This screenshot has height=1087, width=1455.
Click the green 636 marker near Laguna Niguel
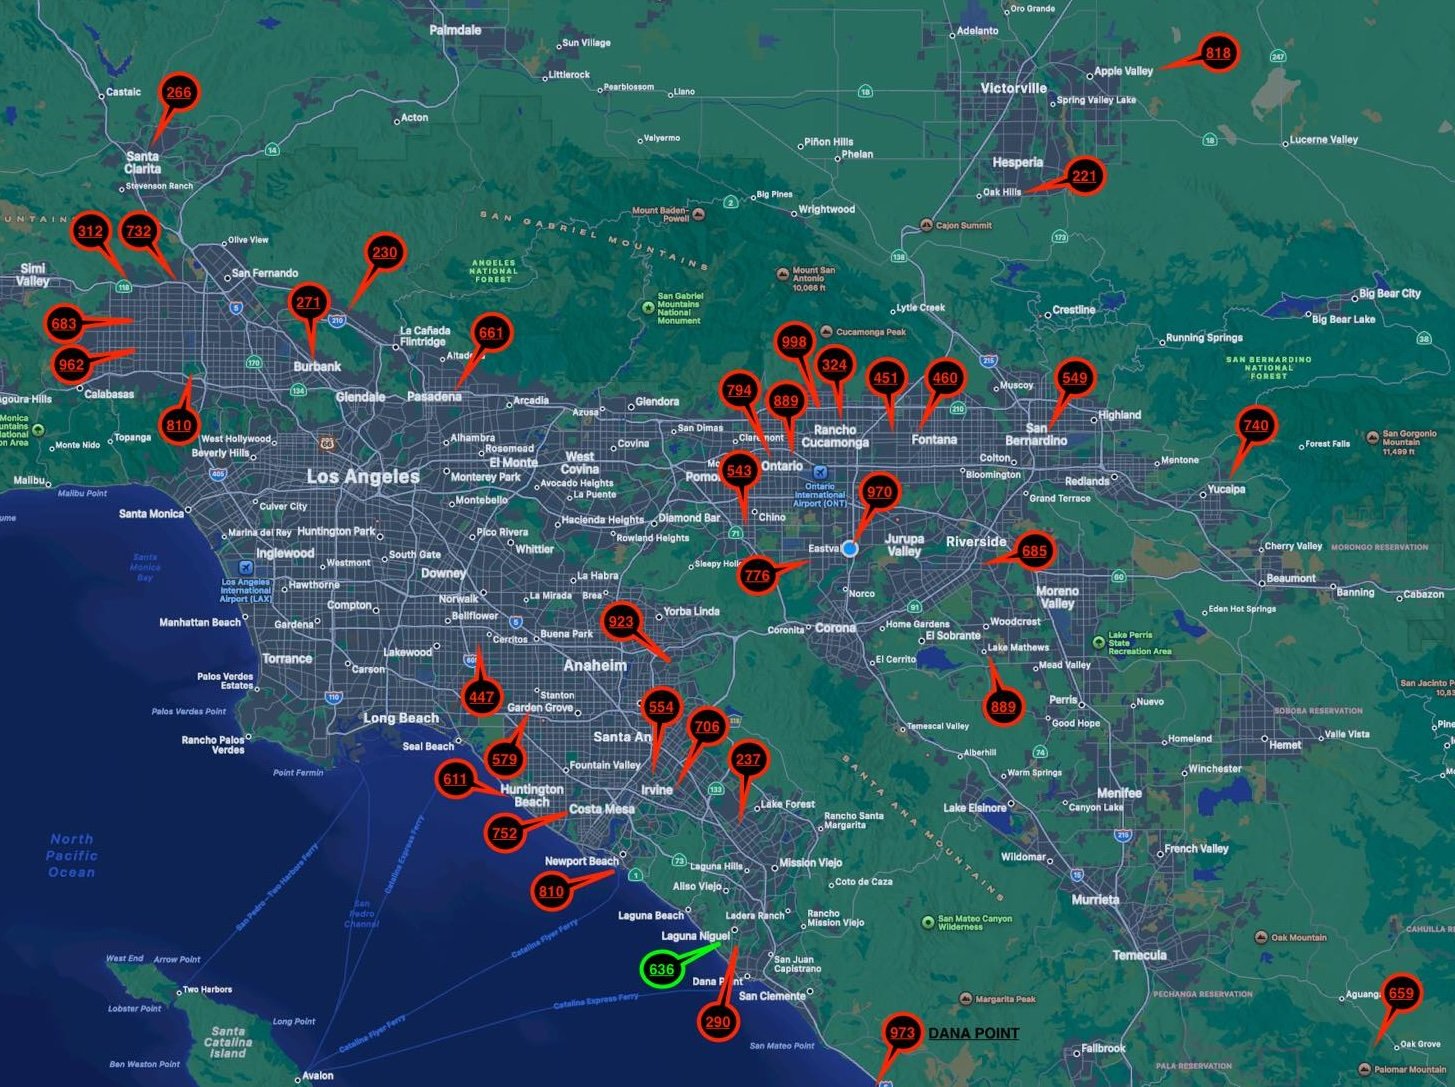coord(661,970)
